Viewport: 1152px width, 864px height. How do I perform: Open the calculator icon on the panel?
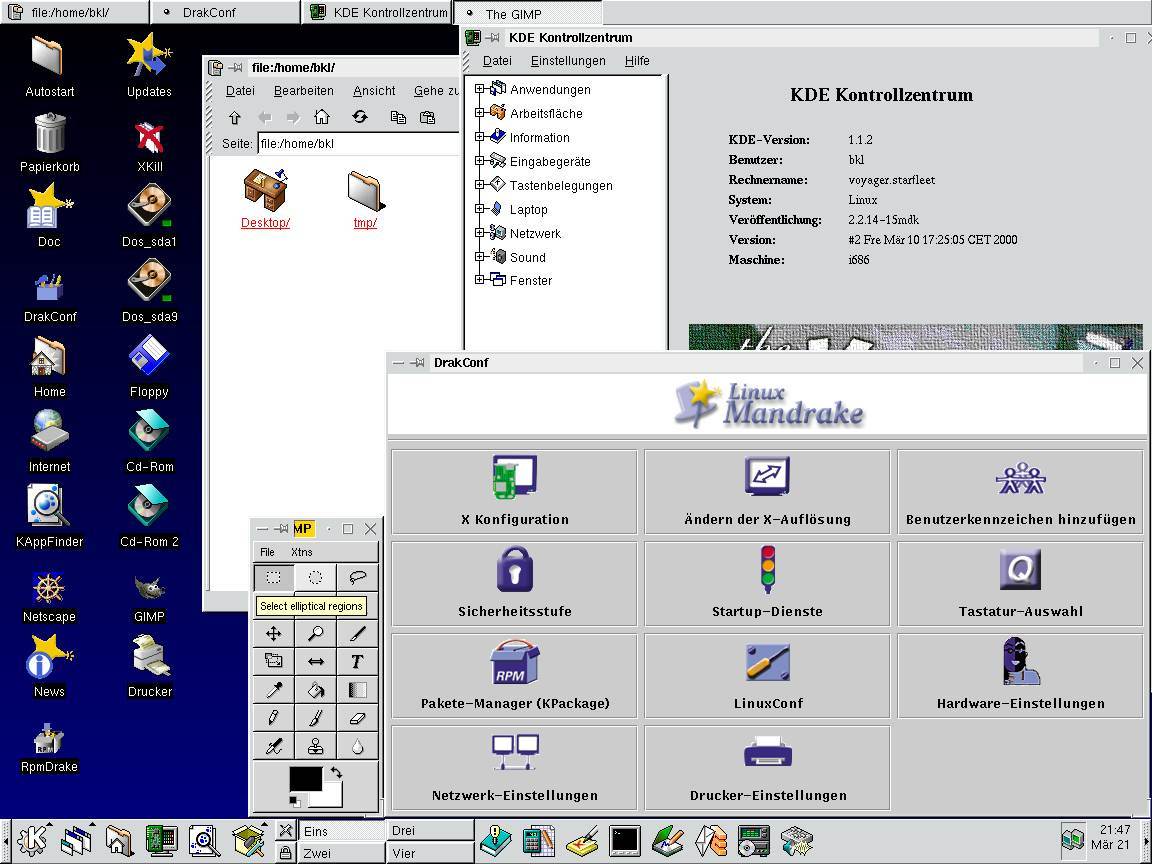tap(538, 841)
